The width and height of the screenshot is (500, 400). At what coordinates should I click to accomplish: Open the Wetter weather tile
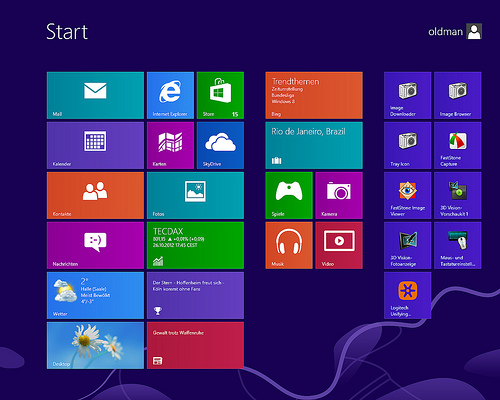(x=95, y=295)
